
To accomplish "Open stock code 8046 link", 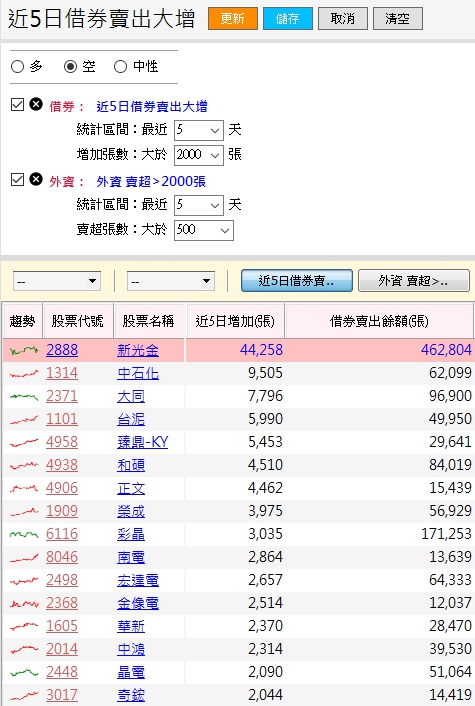I will (62, 557).
